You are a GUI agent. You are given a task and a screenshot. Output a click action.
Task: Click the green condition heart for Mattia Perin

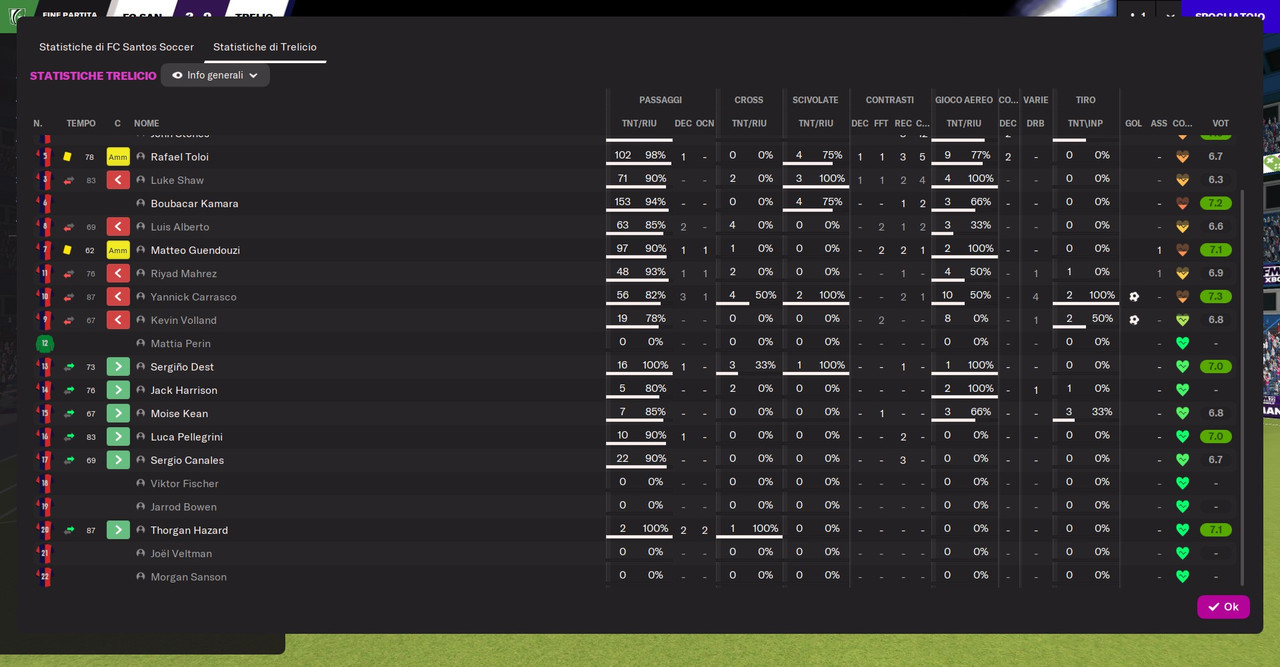coord(1182,343)
